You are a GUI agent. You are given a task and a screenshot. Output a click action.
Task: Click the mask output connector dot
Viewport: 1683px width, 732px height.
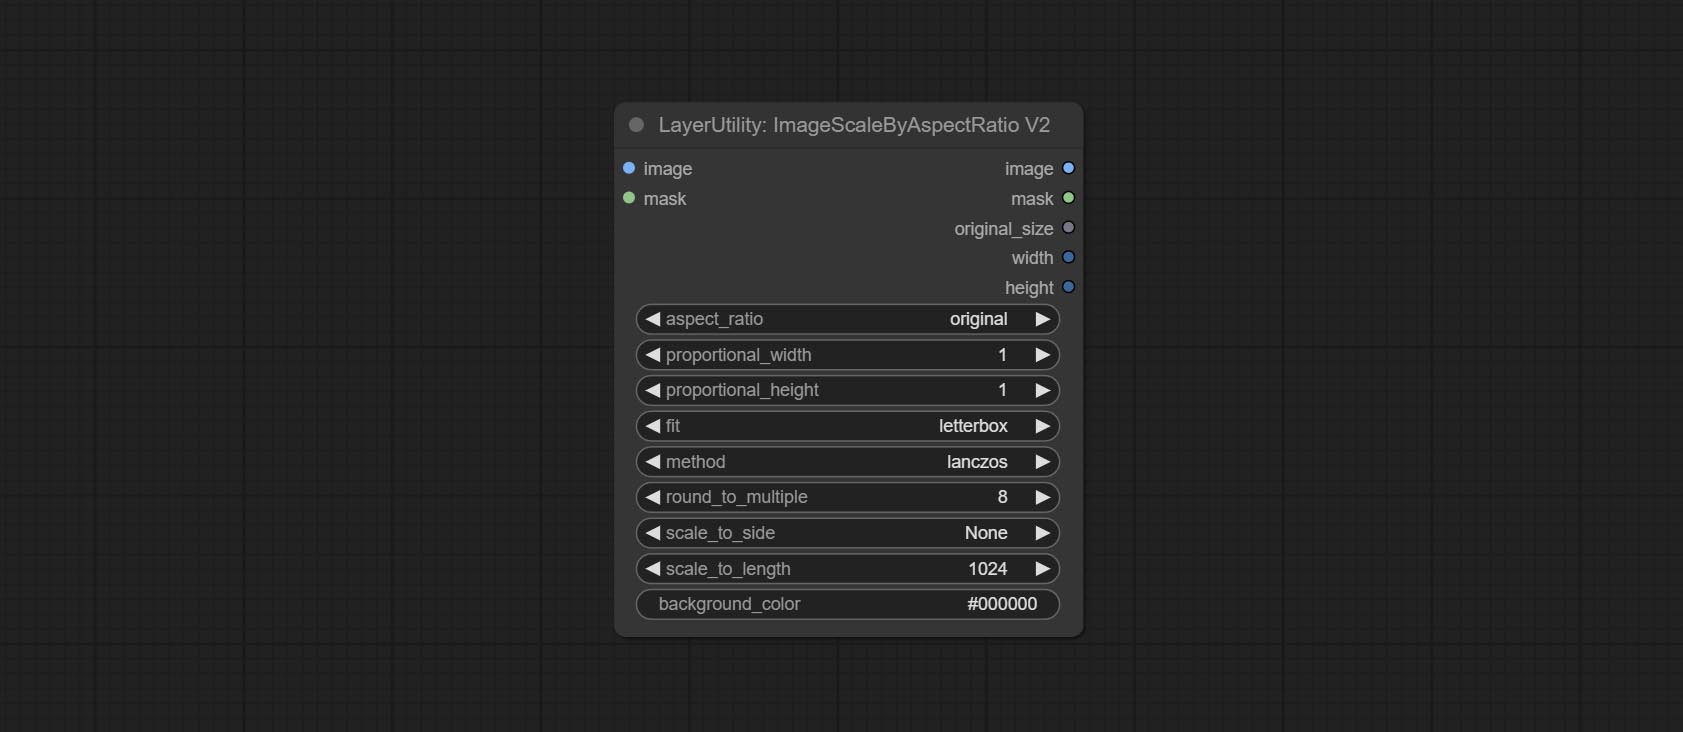1068,198
